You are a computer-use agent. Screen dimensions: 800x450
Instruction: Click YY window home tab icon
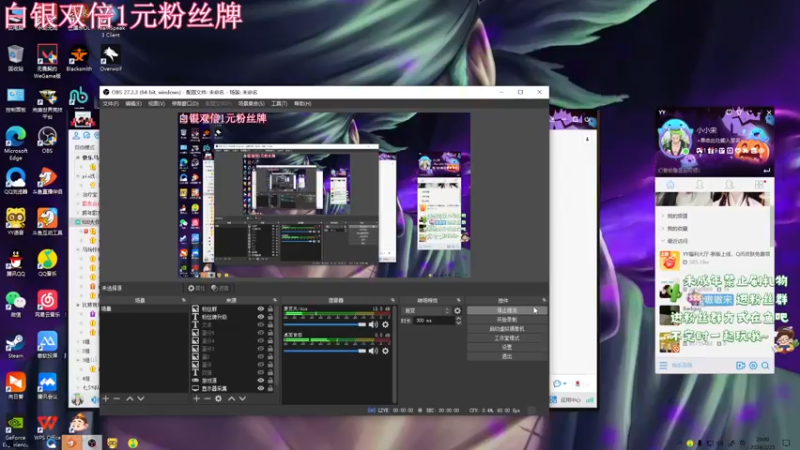[x=670, y=185]
